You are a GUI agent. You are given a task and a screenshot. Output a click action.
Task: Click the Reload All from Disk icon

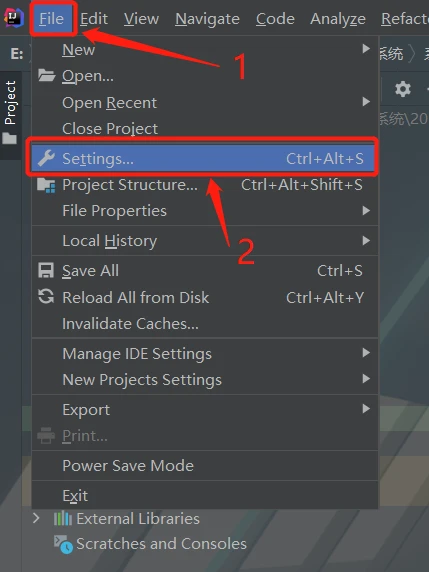pos(46,297)
